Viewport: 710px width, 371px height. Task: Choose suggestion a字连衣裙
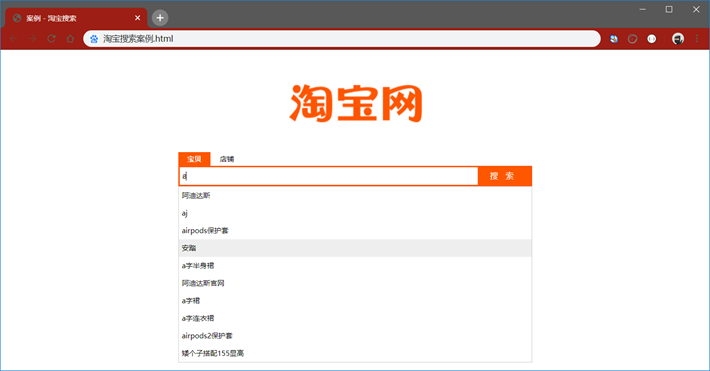coord(355,318)
